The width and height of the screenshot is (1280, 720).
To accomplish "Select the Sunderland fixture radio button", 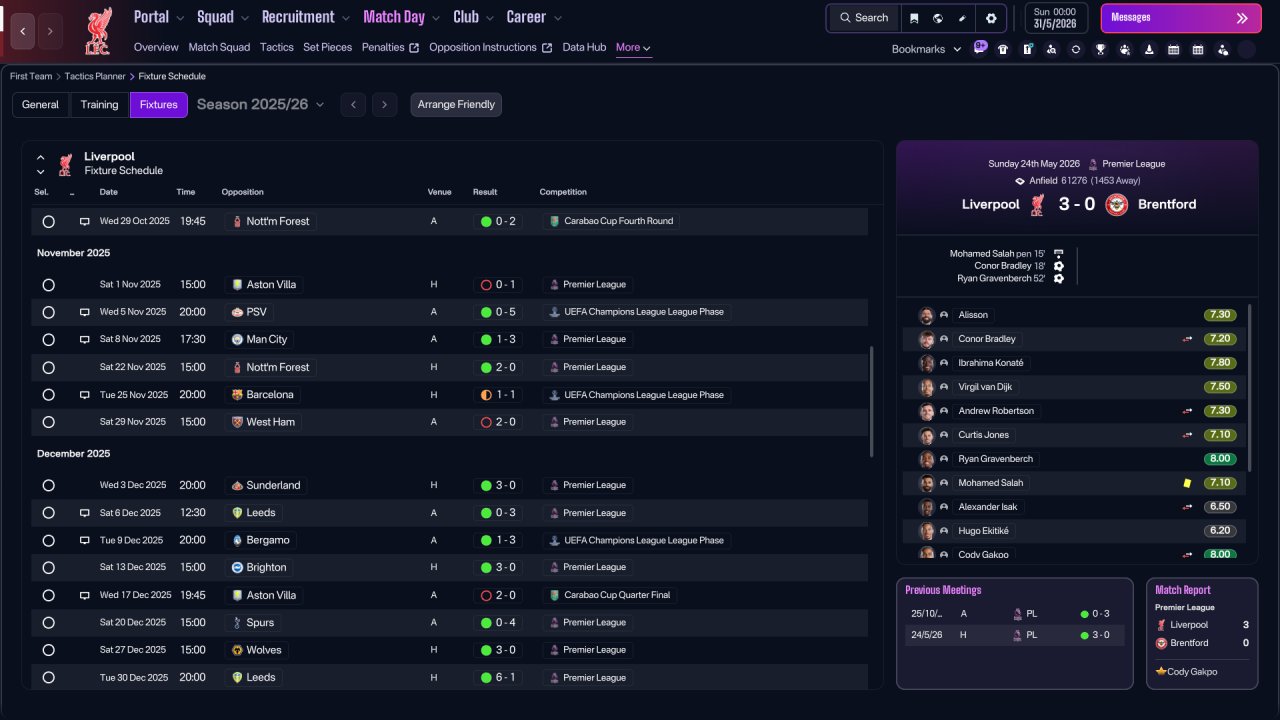I will coord(48,485).
